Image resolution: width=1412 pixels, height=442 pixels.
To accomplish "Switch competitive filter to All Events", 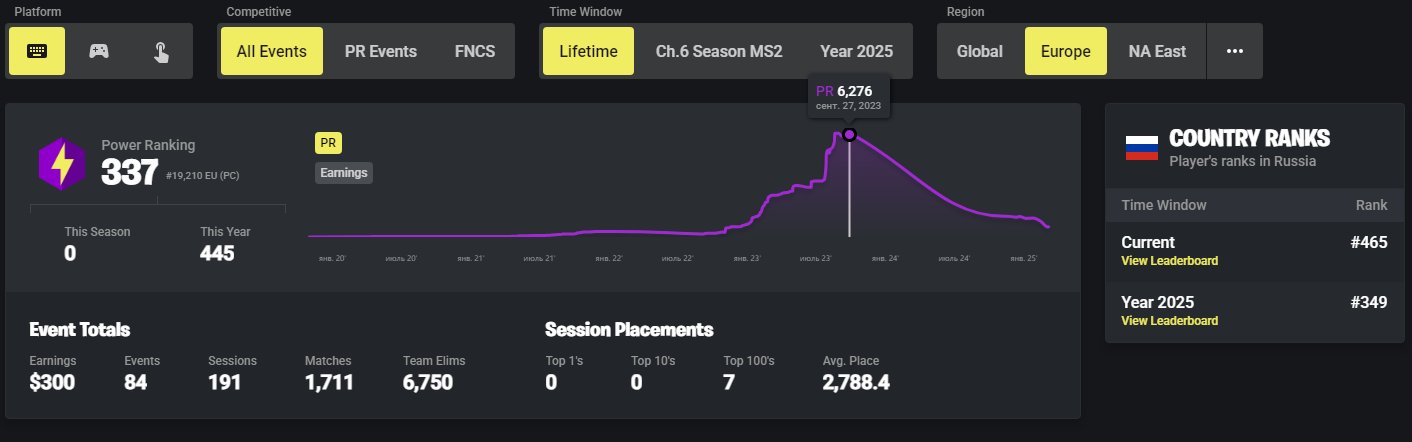I will tap(272, 51).
